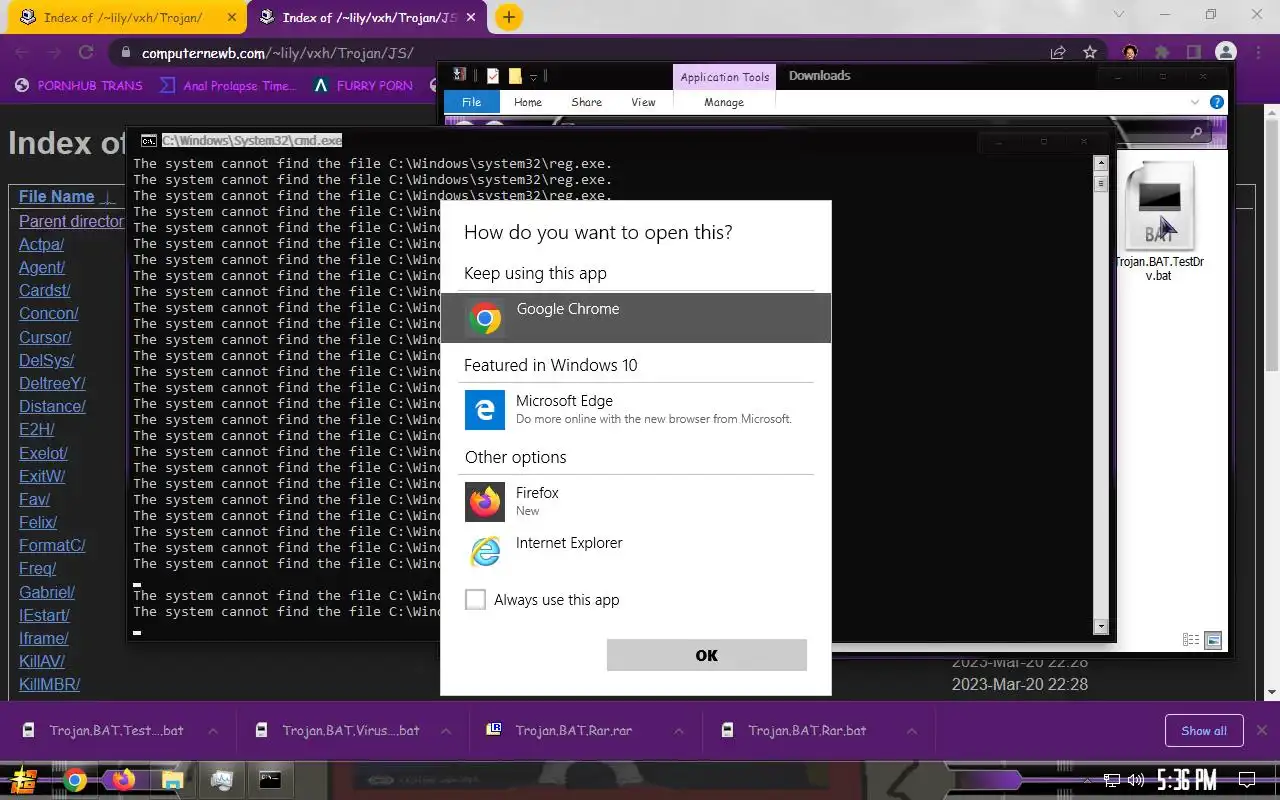Viewport: 1280px width, 800px height.
Task: Open the network icon in the tray
Action: pyautogui.click(x=1113, y=780)
